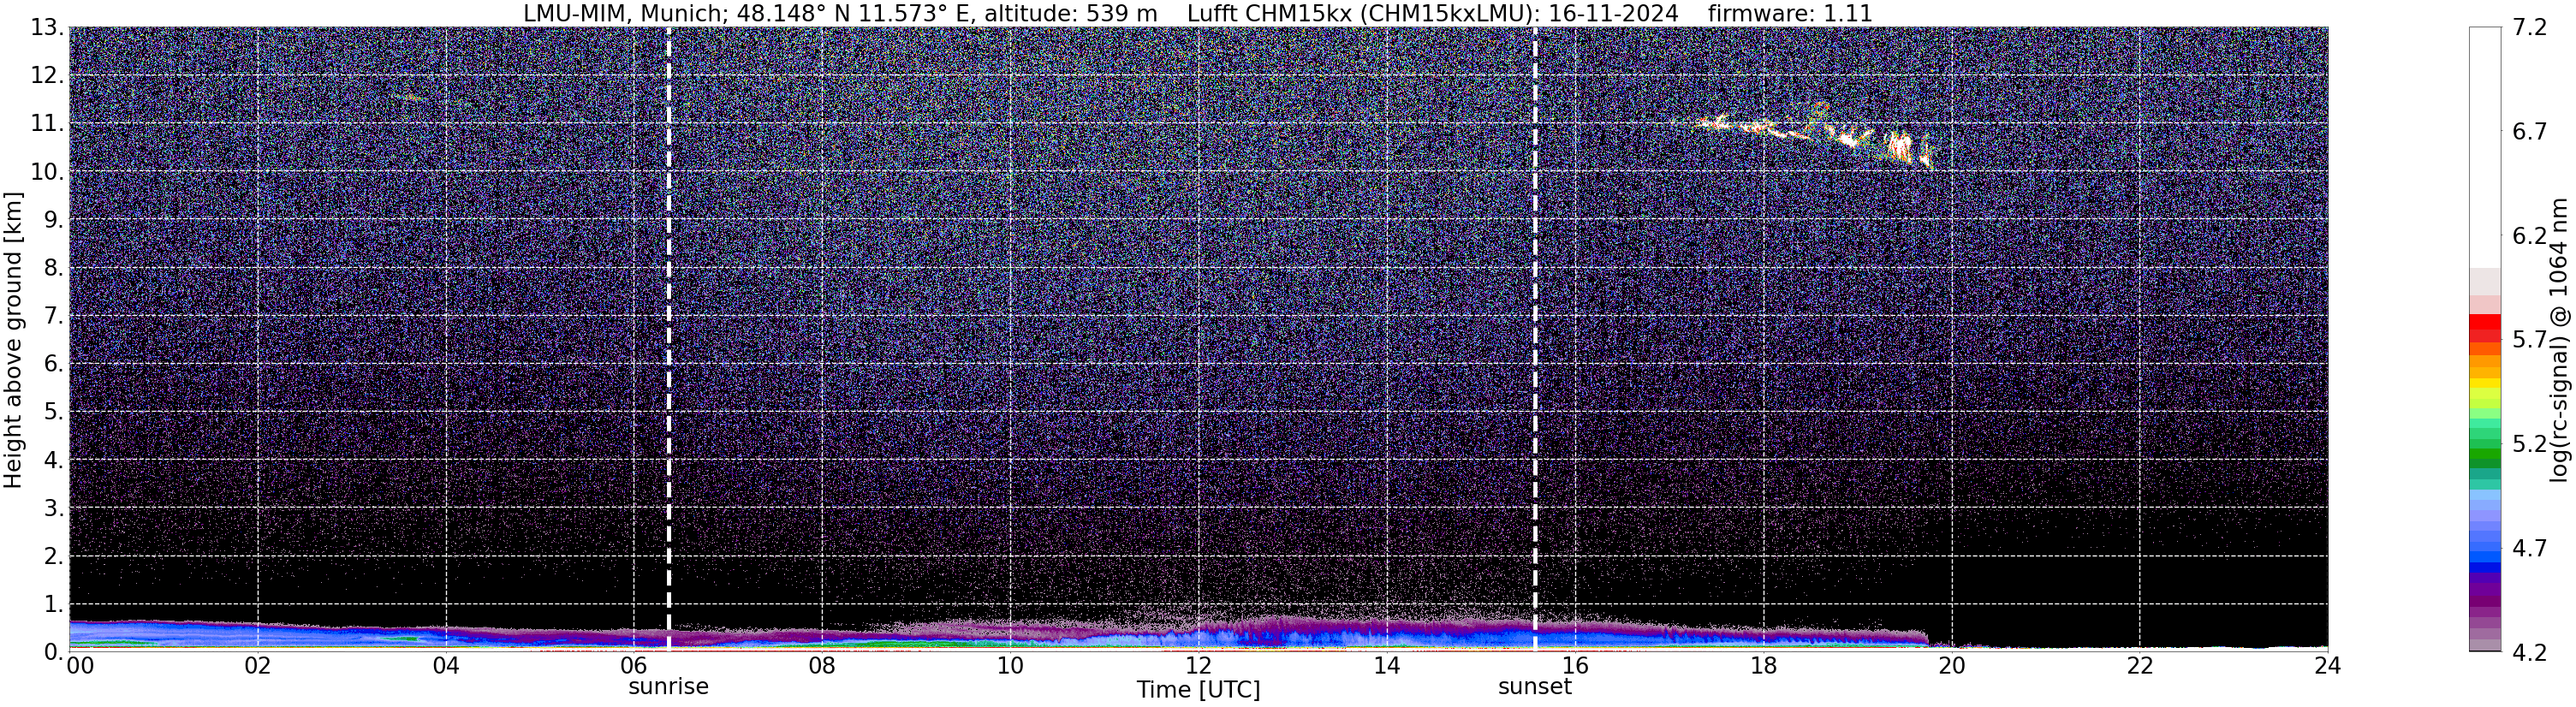Click the y-axis tick label '8.'

[x=54, y=268]
